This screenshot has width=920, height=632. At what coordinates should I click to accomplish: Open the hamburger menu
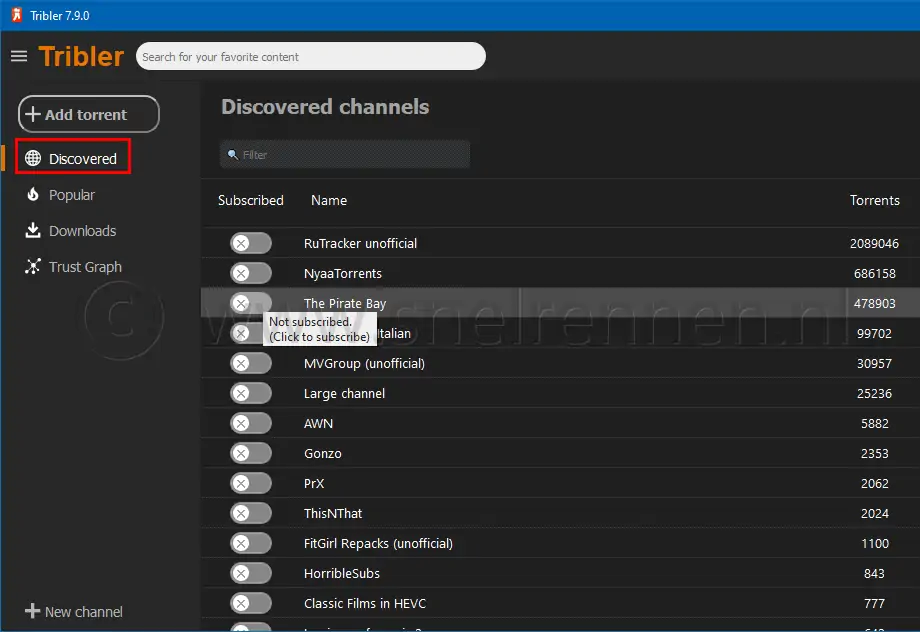[19, 56]
